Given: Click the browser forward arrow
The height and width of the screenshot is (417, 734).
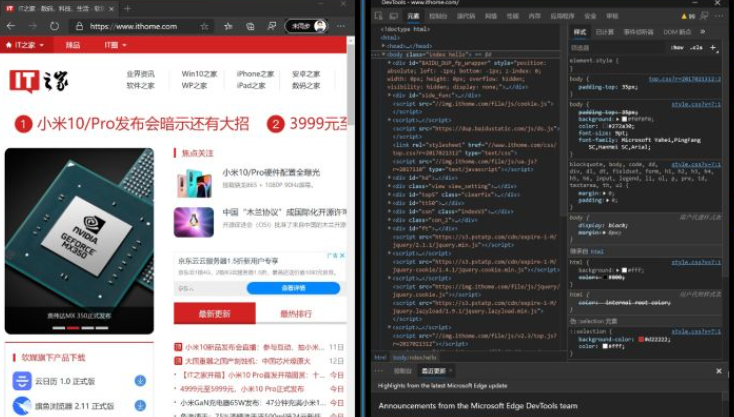Looking at the screenshot, I should pos(32,26).
